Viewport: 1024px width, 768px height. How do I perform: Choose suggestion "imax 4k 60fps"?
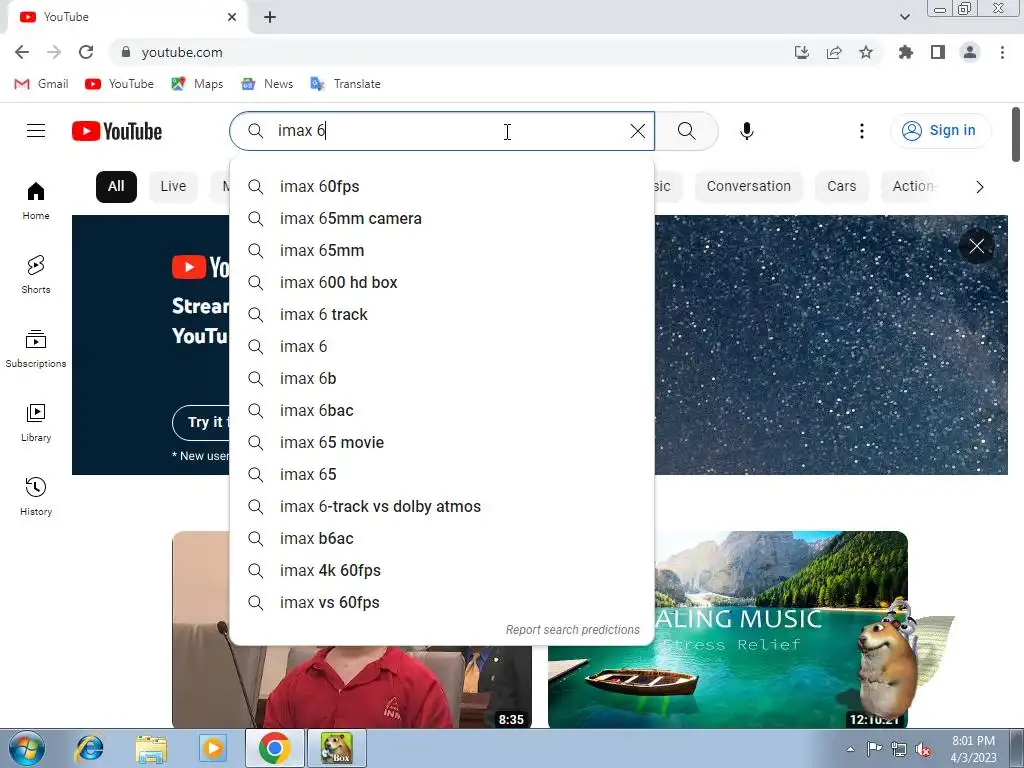[442, 571]
